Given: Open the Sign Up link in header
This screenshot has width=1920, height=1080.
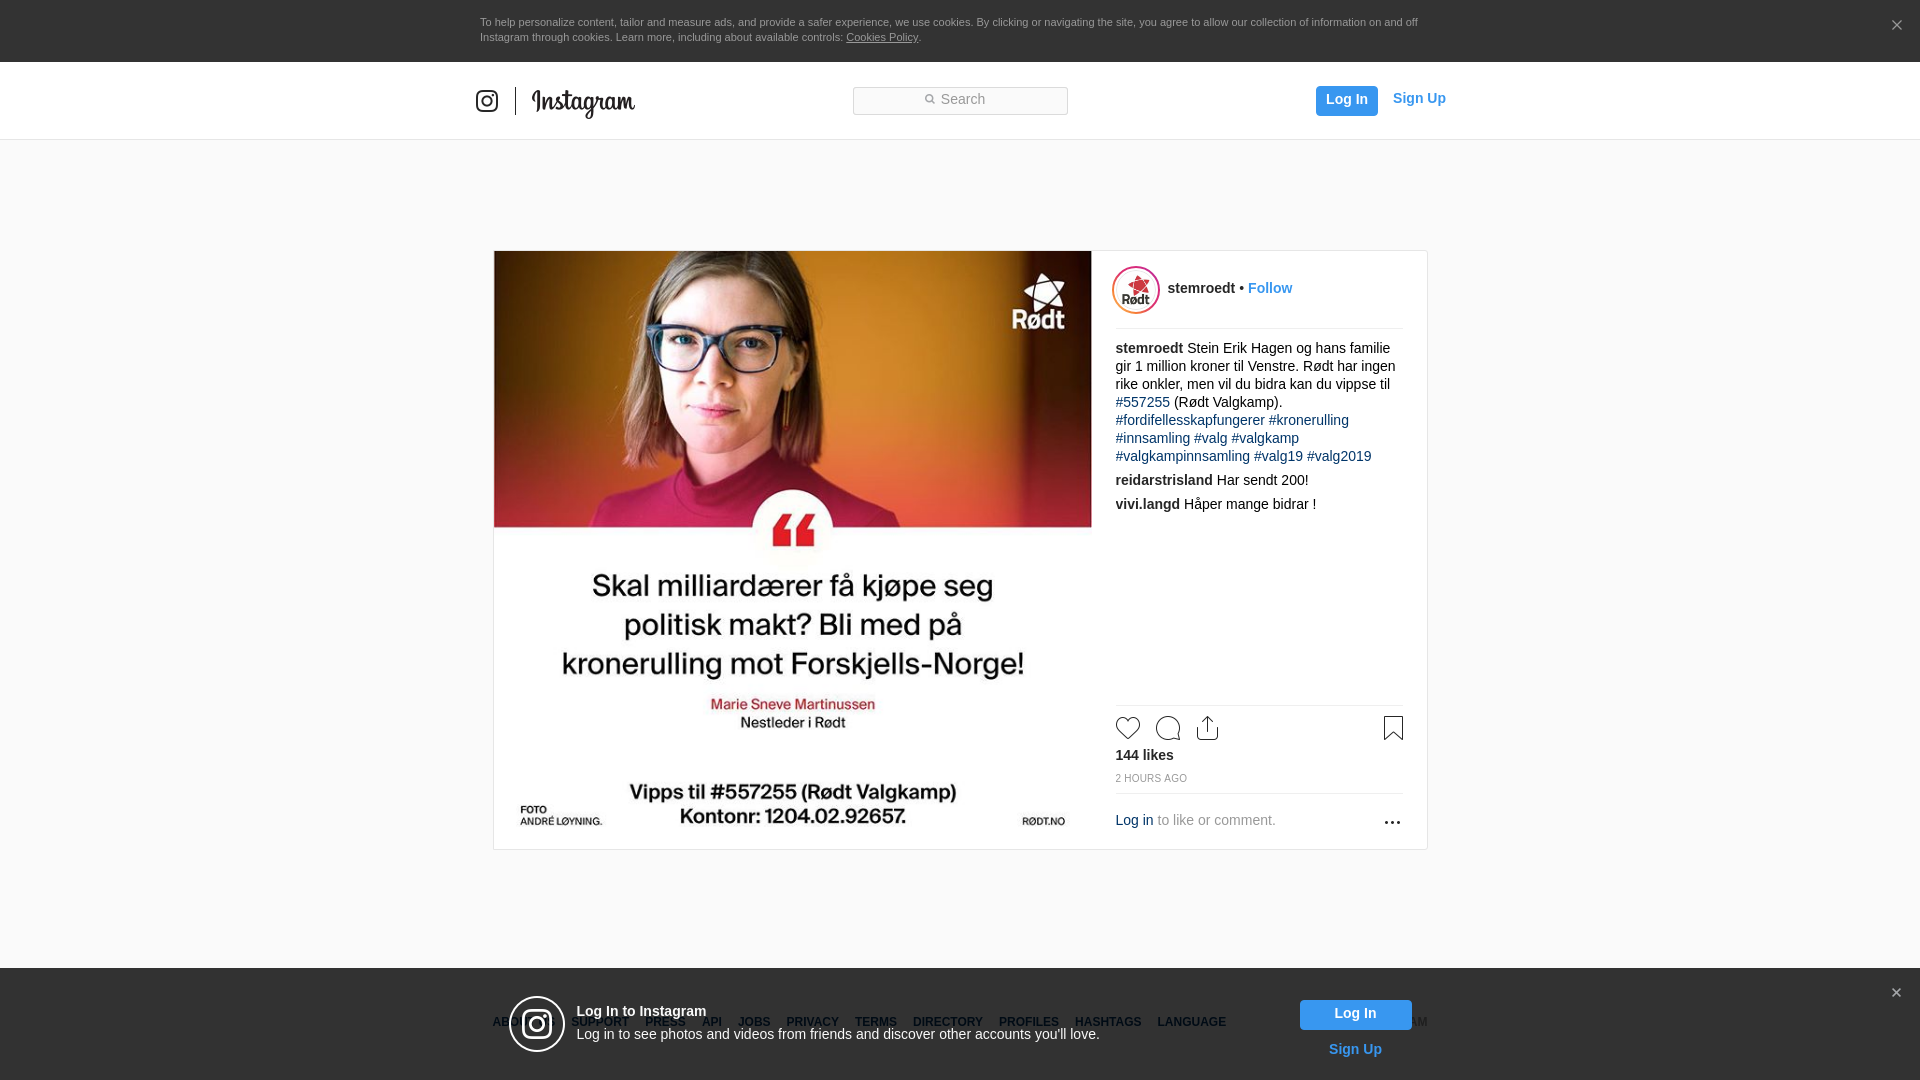Looking at the screenshot, I should (x=1419, y=98).
